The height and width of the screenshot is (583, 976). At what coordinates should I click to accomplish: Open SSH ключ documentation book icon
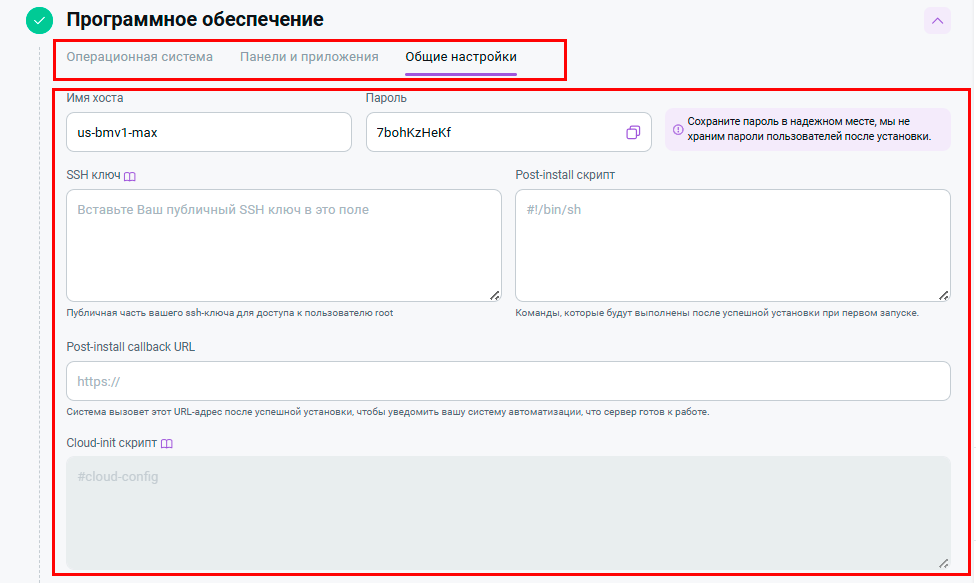coord(130,176)
